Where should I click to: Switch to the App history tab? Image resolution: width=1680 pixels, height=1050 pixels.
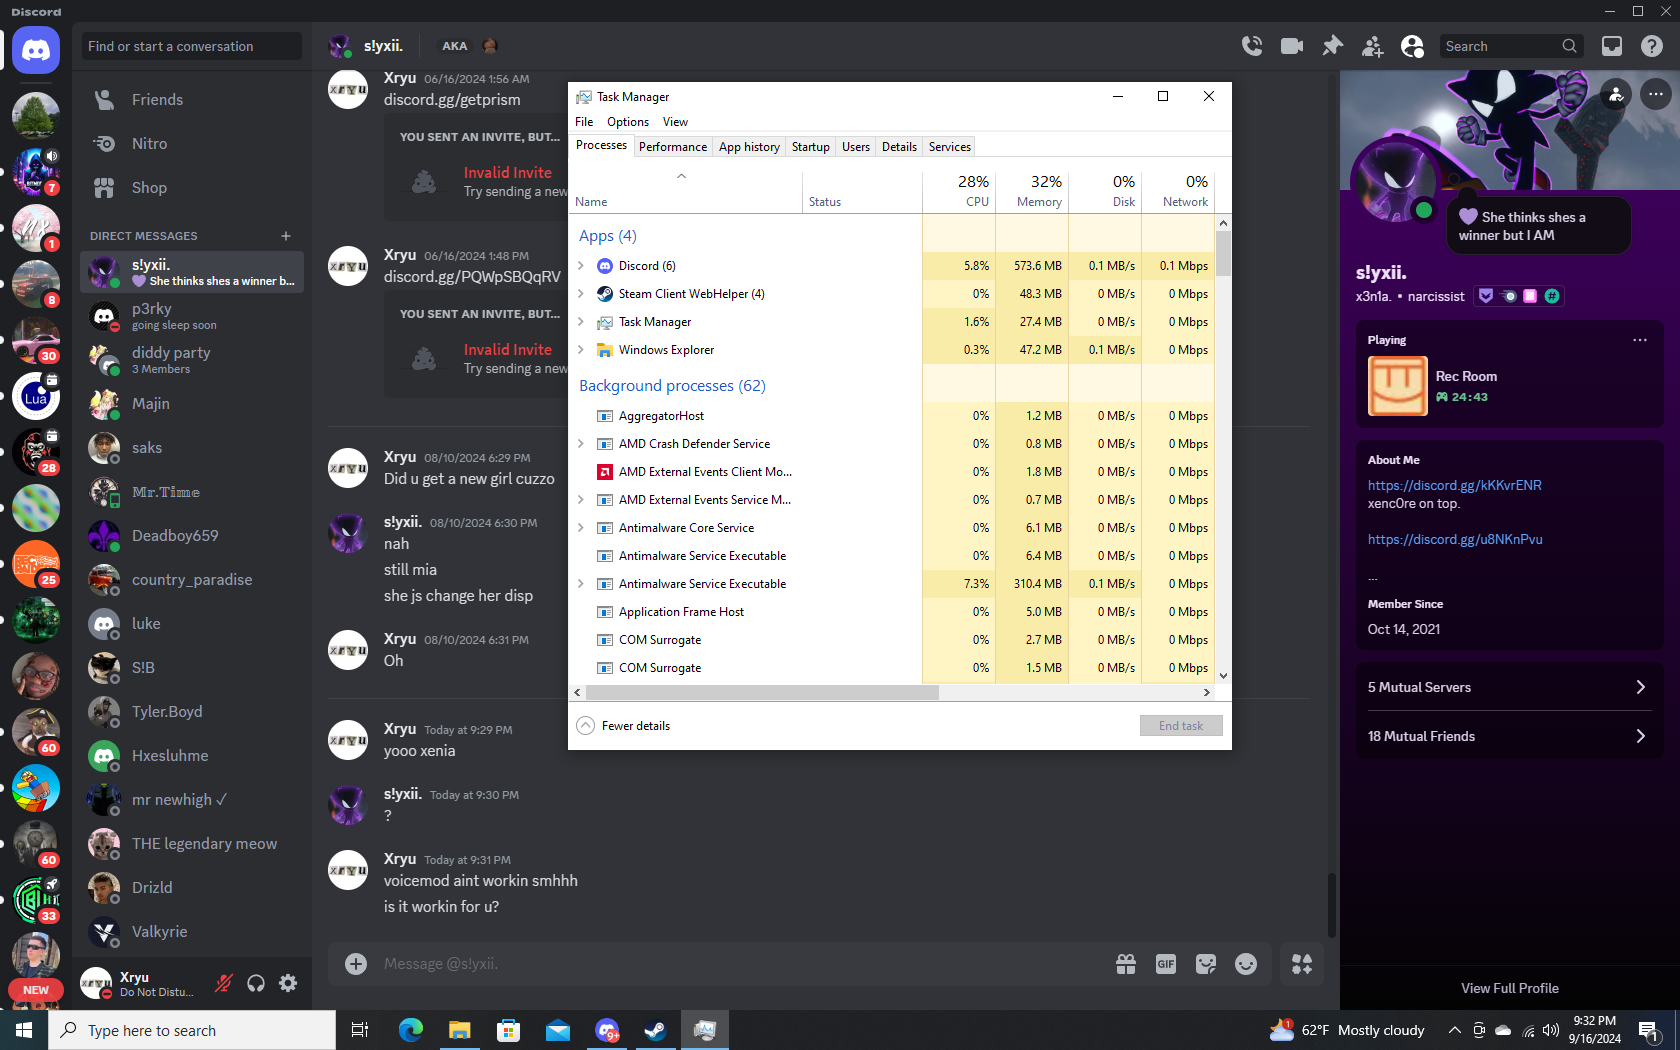(749, 147)
